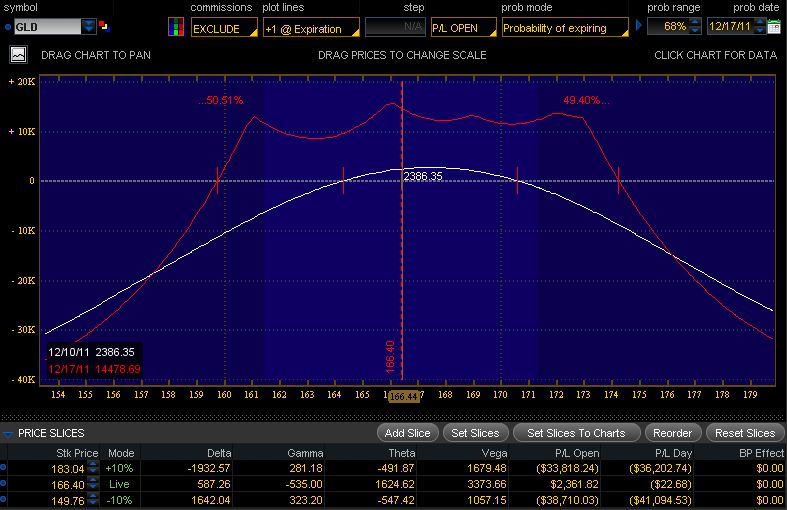
Task: Click the Live mode cell
Action: point(119,484)
